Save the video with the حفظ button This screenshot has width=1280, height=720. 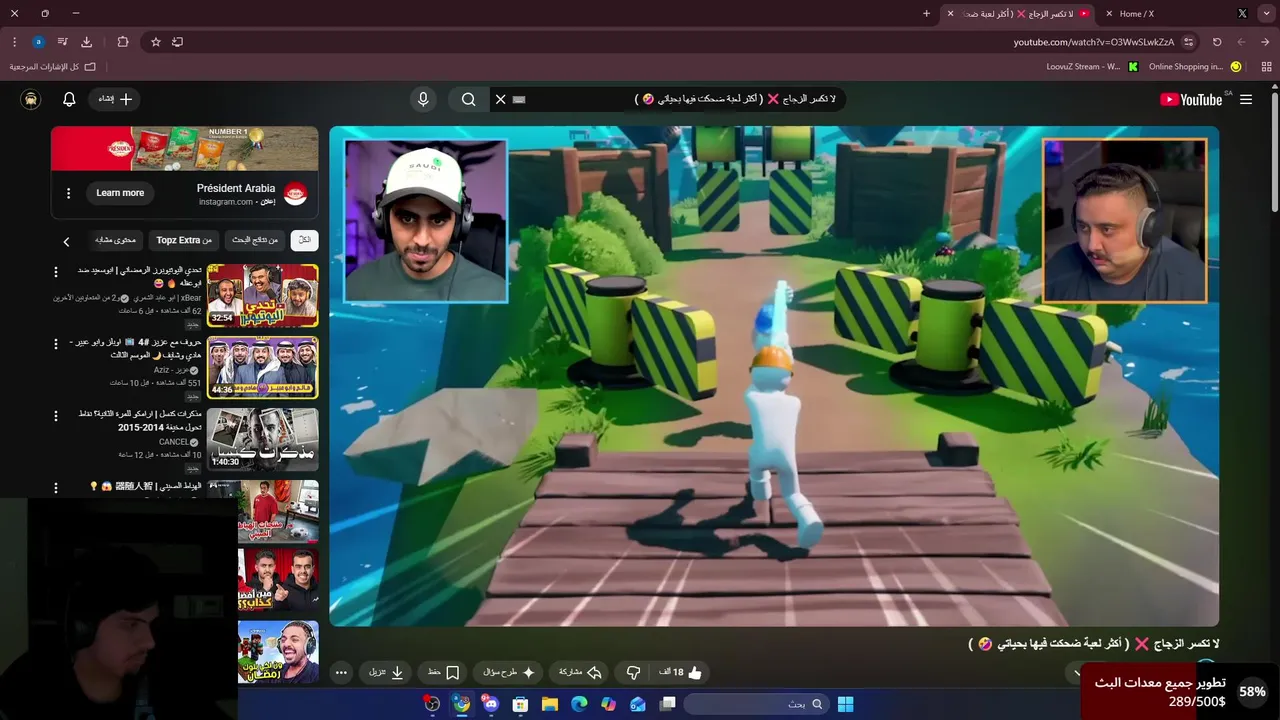(x=444, y=673)
